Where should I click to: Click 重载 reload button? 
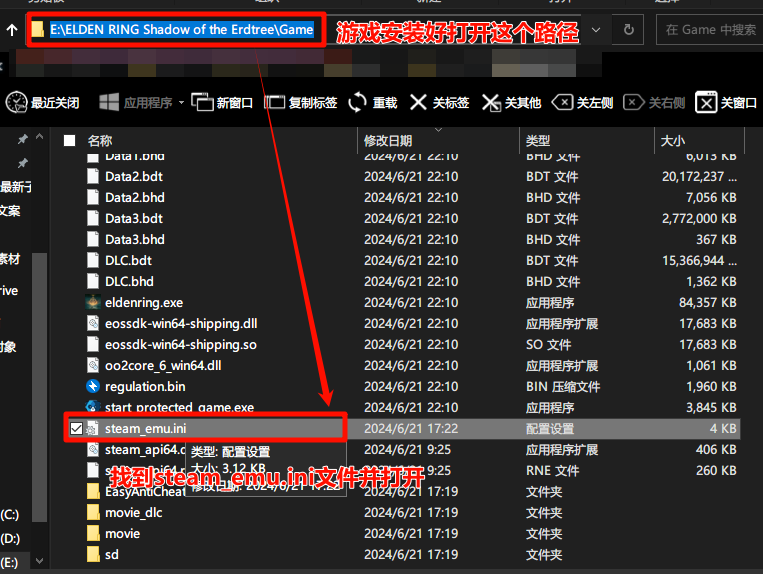(373, 103)
